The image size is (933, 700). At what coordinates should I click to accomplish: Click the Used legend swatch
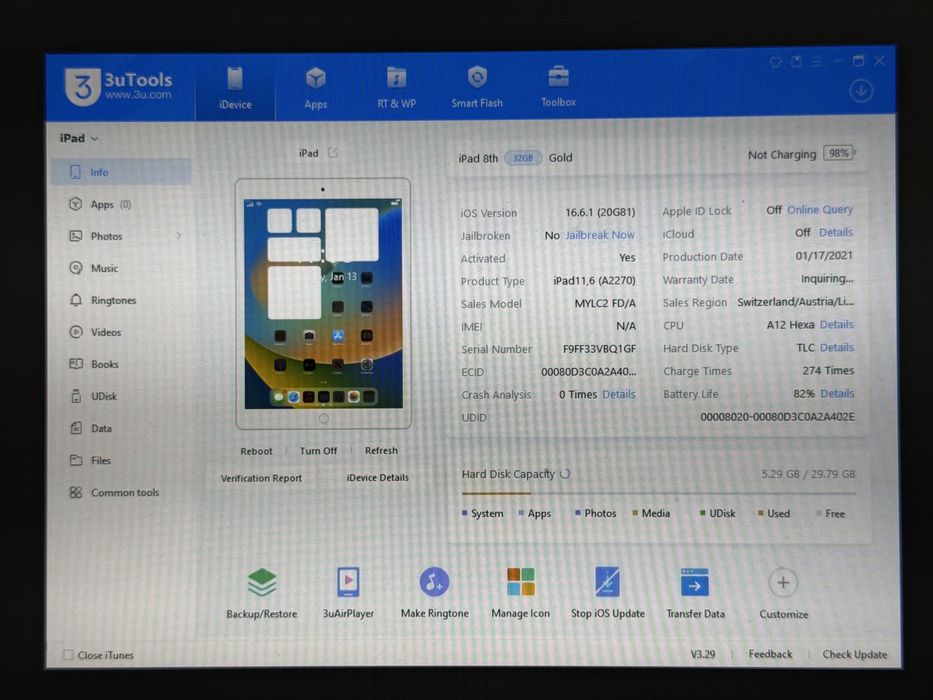click(x=760, y=513)
